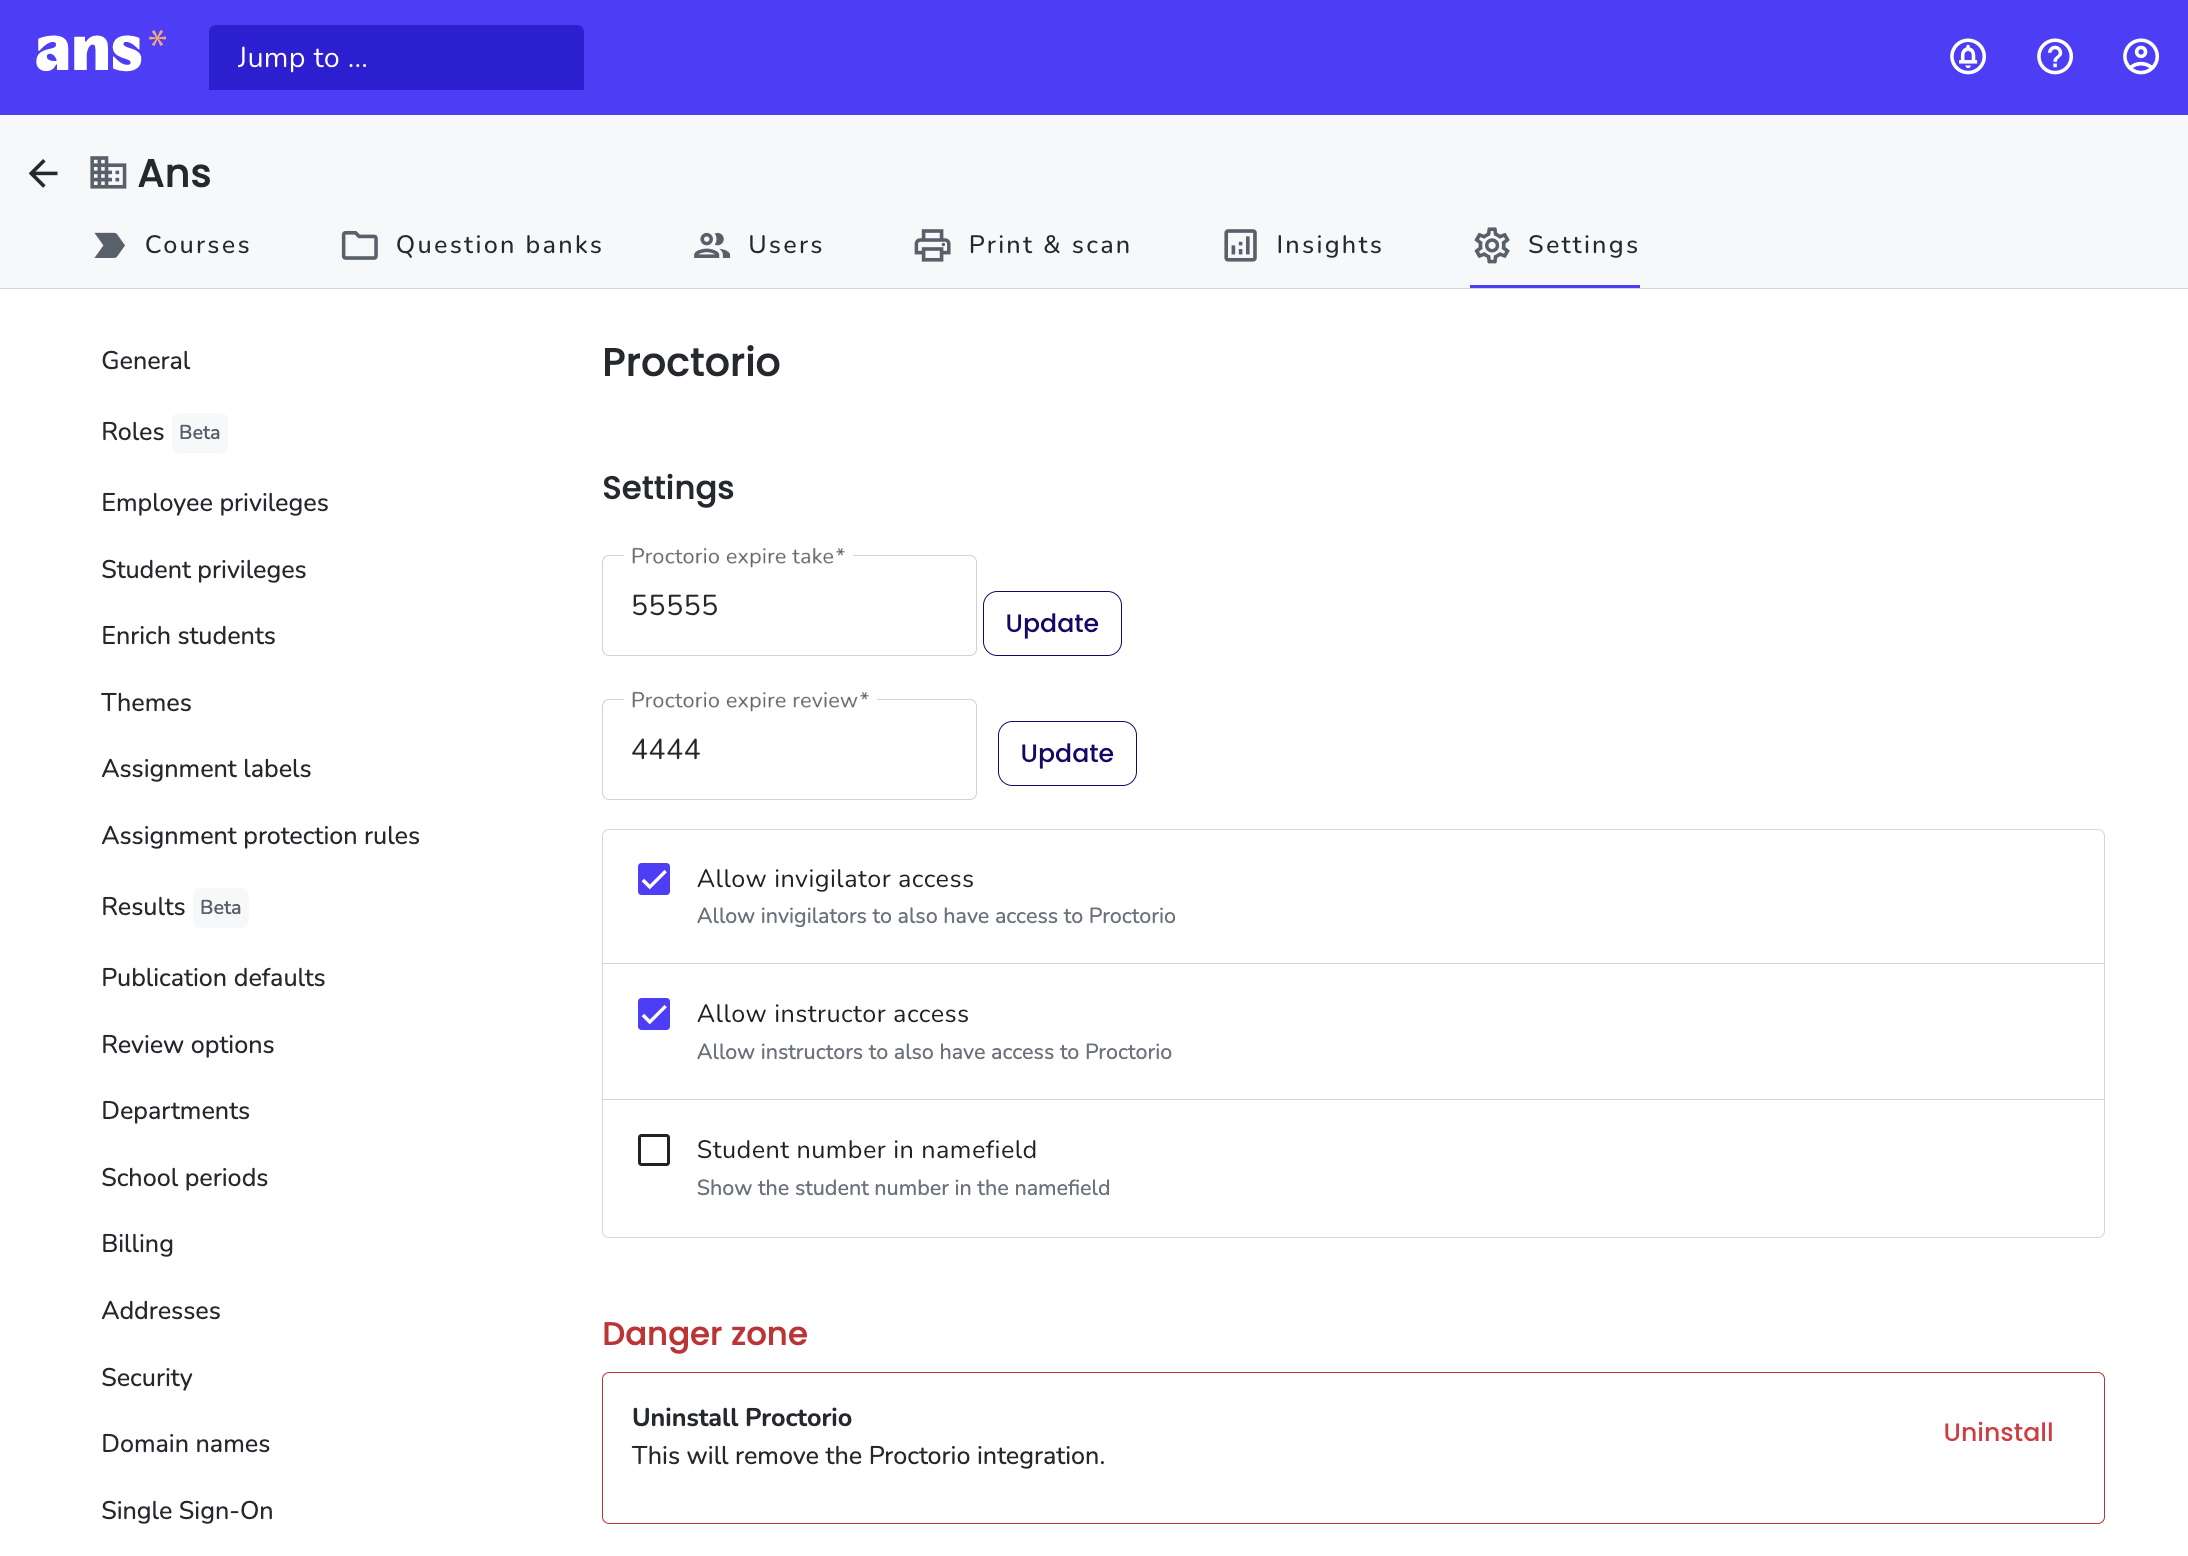This screenshot has height=1556, width=2188.
Task: Uncheck Allow instructor access
Action: coord(654,1014)
